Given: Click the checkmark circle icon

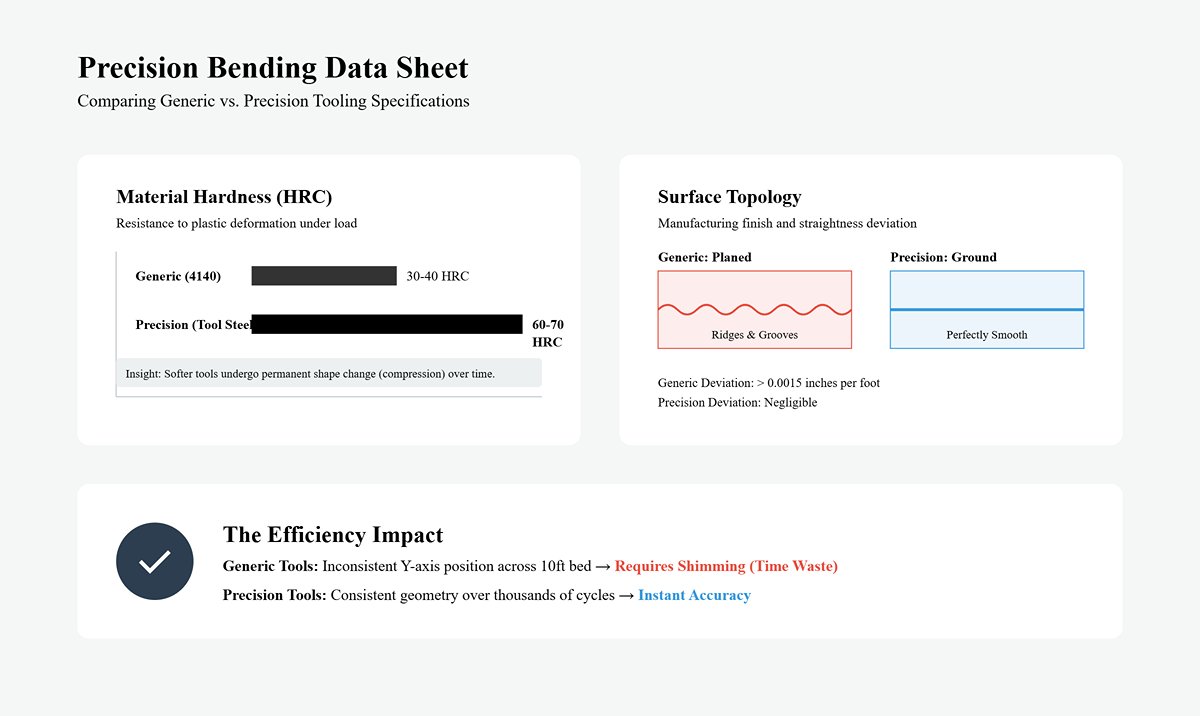Looking at the screenshot, I should [154, 561].
